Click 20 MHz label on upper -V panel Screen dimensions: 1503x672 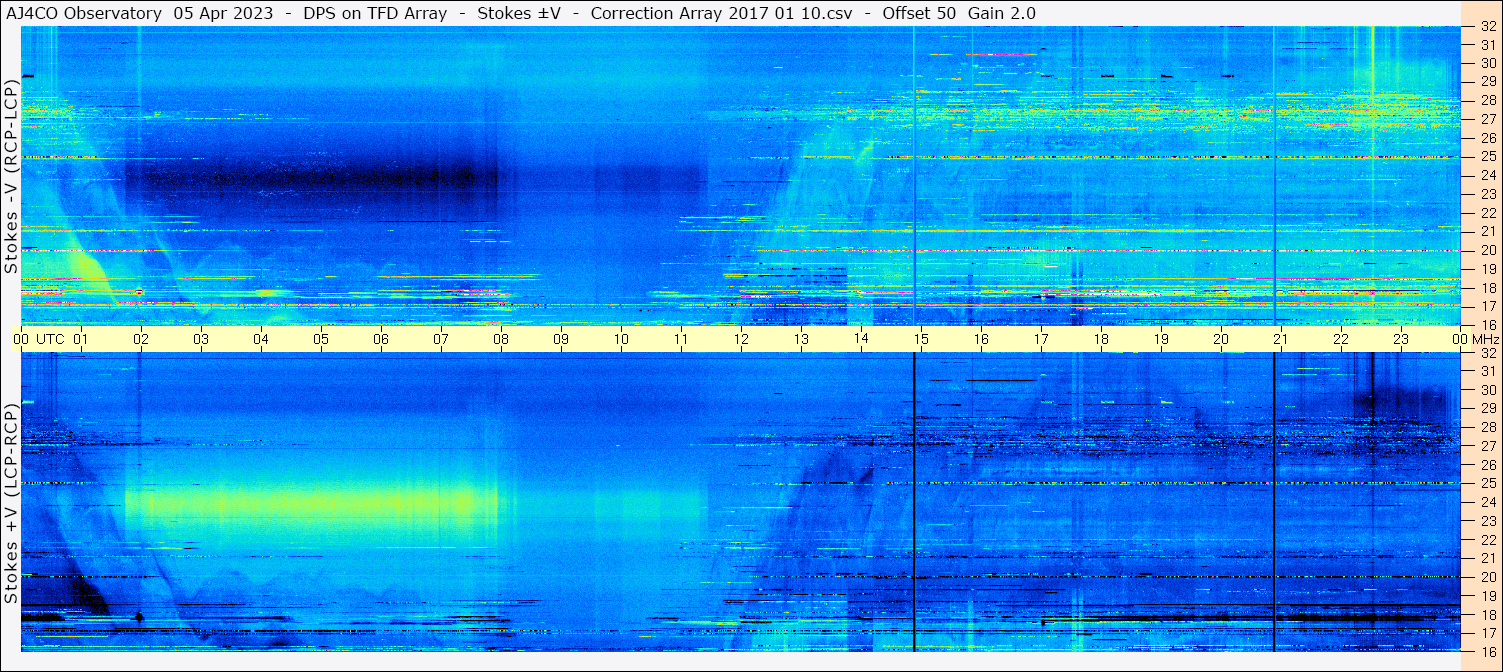1488,250
